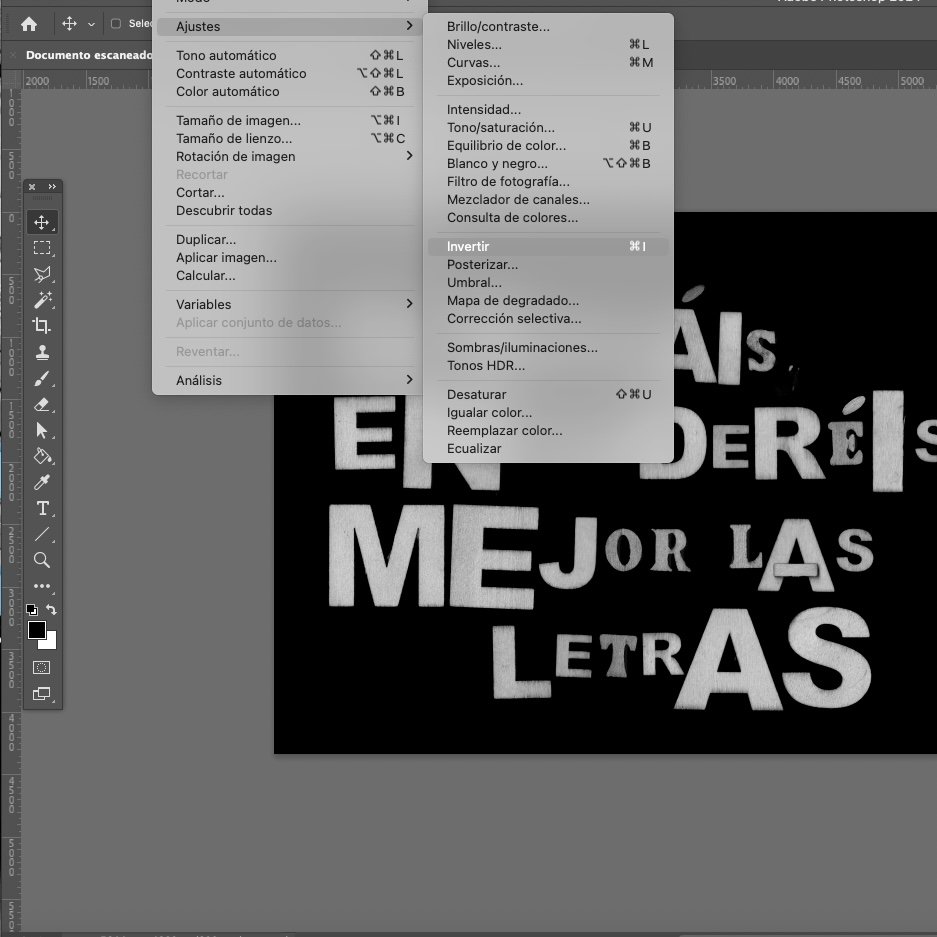Screen dimensions: 937x937
Task: Click the Move tool icon in options bar
Action: [x=69, y=24]
